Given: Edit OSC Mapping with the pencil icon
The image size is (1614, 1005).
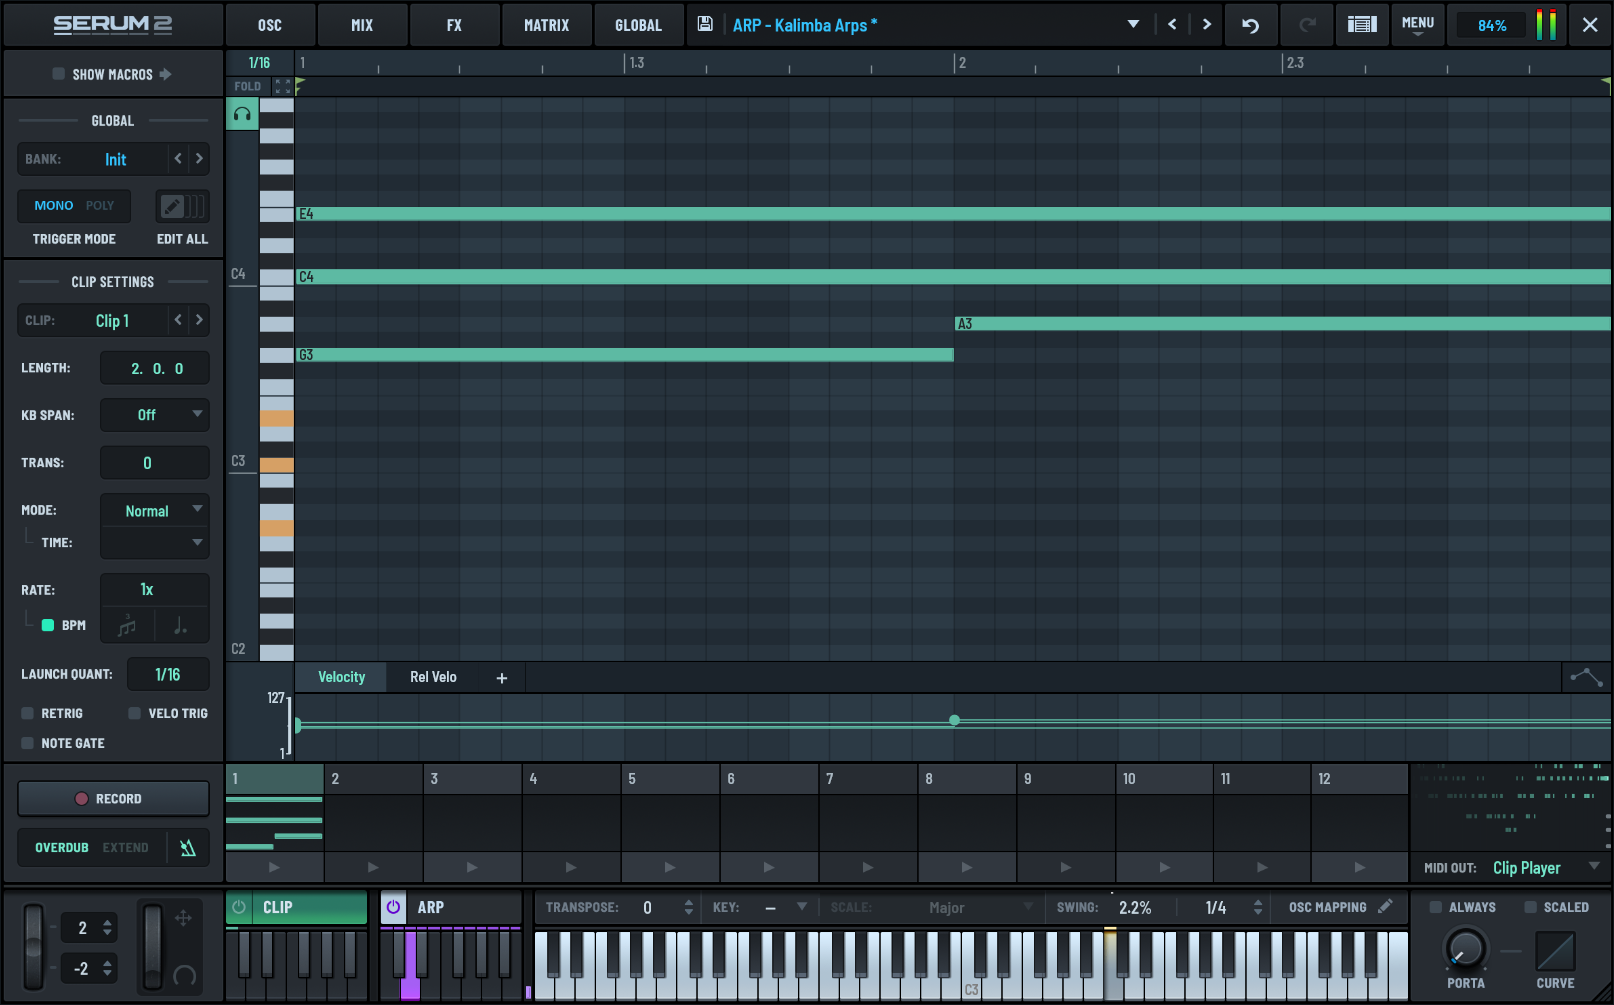Looking at the screenshot, I should (x=1385, y=907).
